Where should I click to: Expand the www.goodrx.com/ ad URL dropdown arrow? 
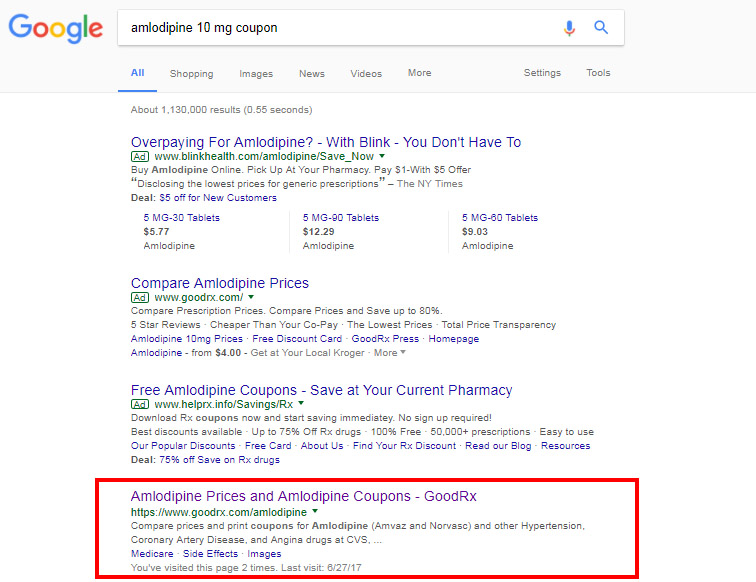click(x=251, y=297)
